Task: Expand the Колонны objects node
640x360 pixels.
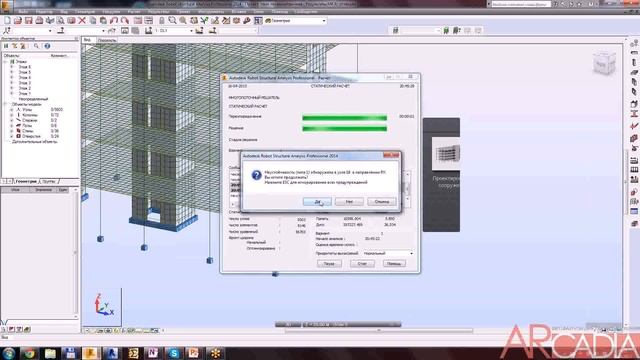Action: click(12, 115)
